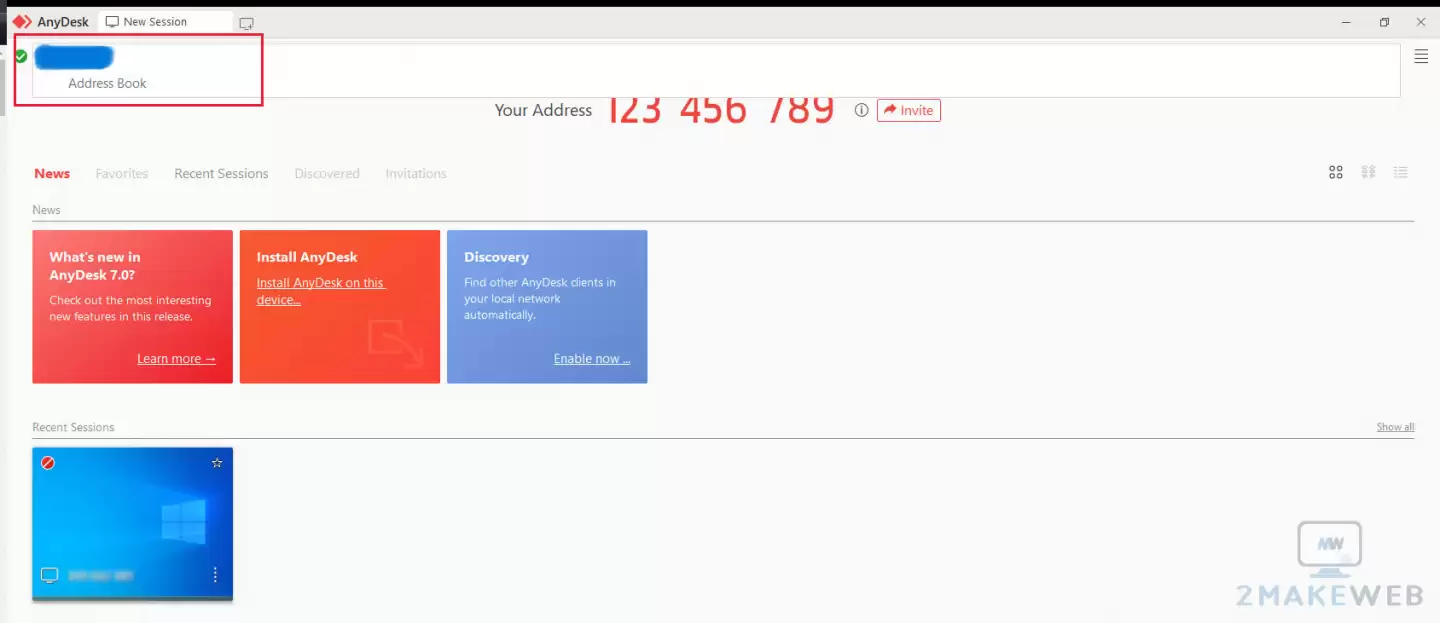The height and width of the screenshot is (623, 1440).
Task: Click the monitor icon on session tile
Action: click(49, 575)
